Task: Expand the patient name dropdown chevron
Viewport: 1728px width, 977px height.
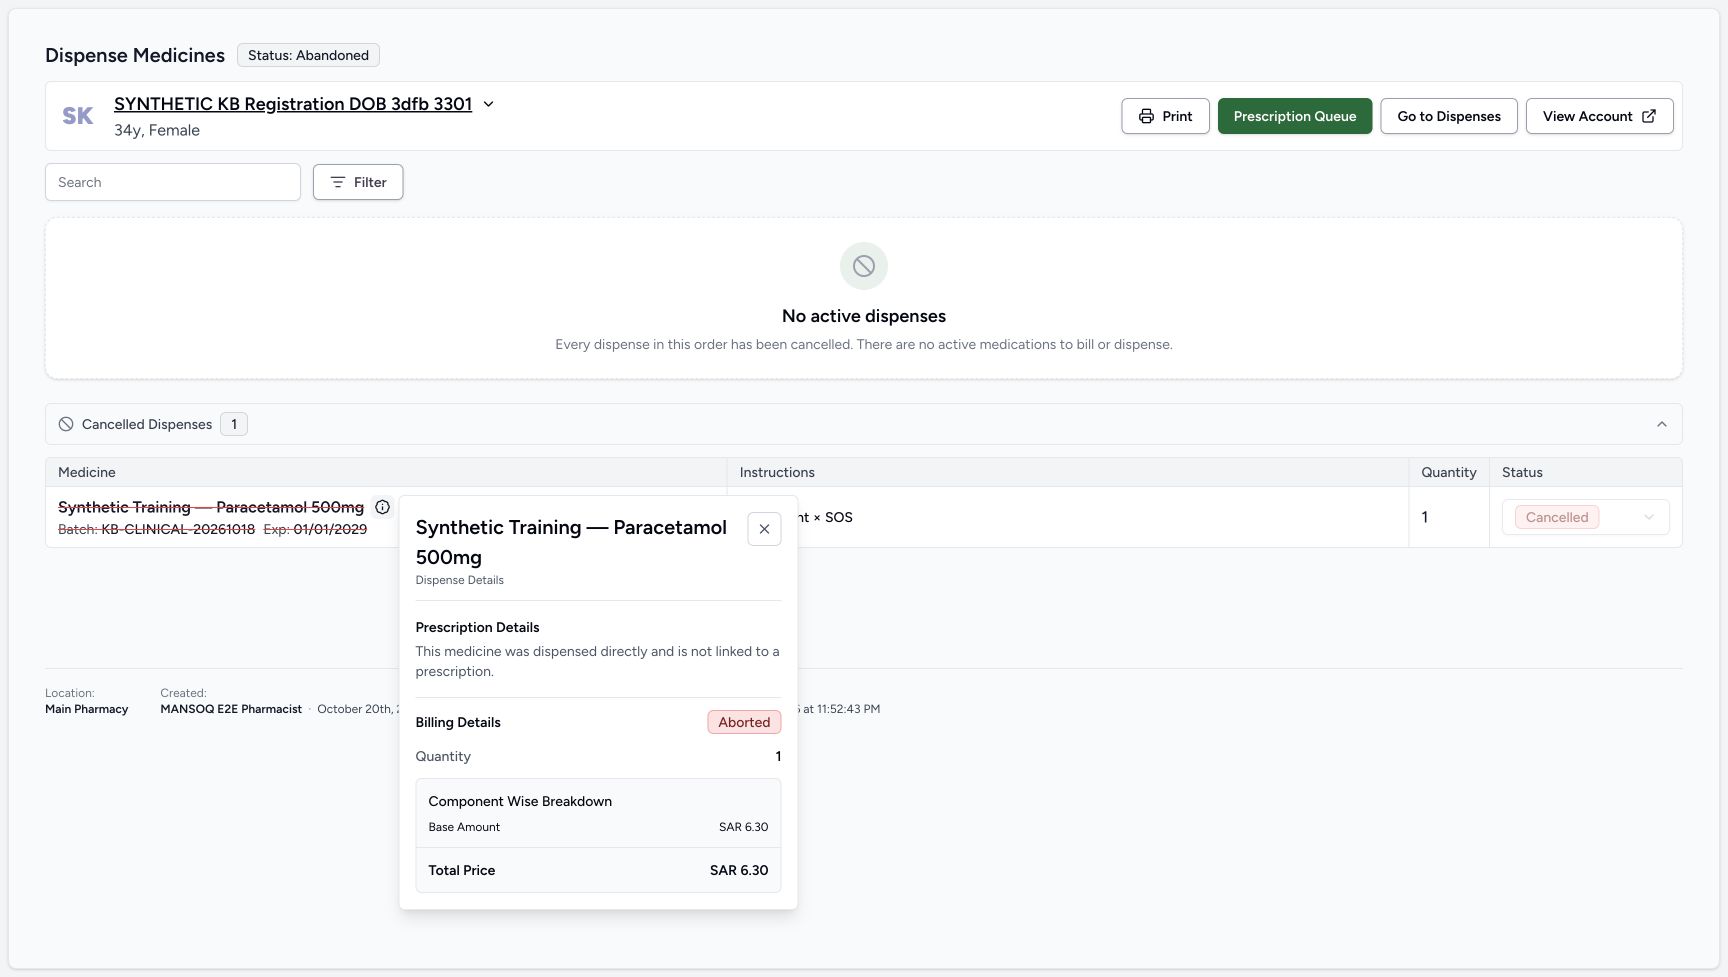Action: pos(489,104)
